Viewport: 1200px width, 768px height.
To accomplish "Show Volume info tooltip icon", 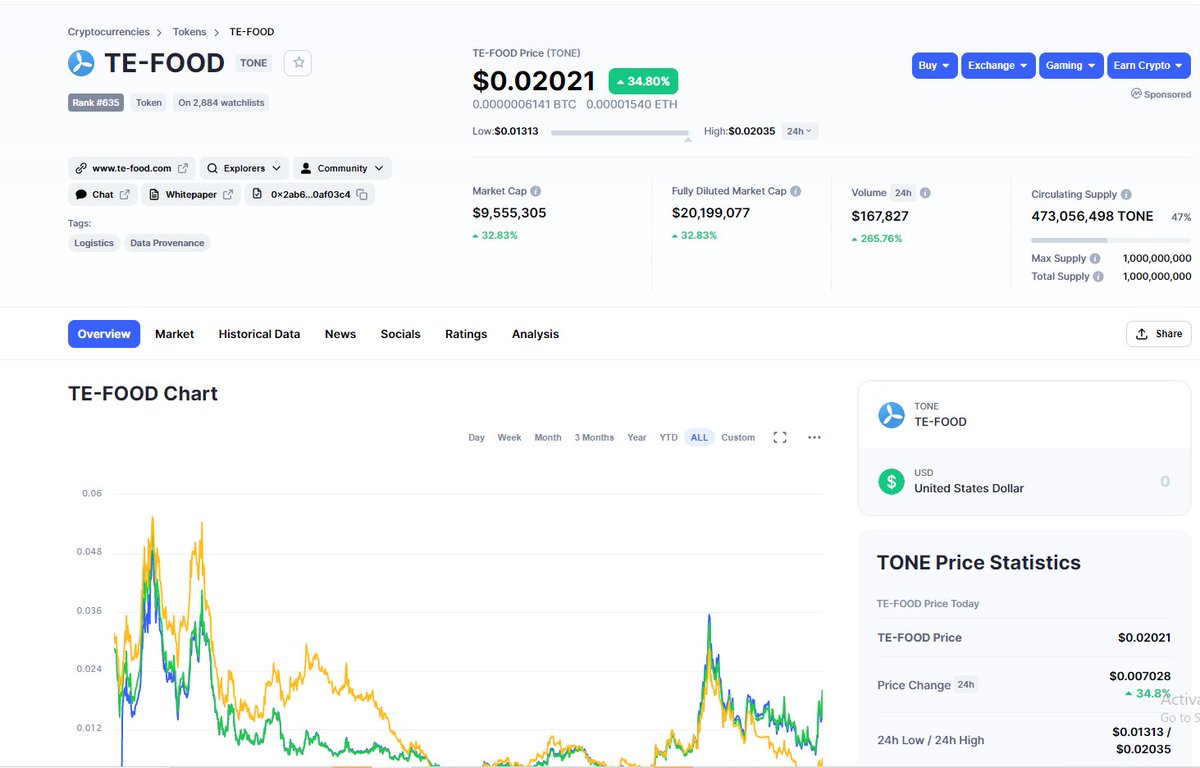I will point(925,192).
